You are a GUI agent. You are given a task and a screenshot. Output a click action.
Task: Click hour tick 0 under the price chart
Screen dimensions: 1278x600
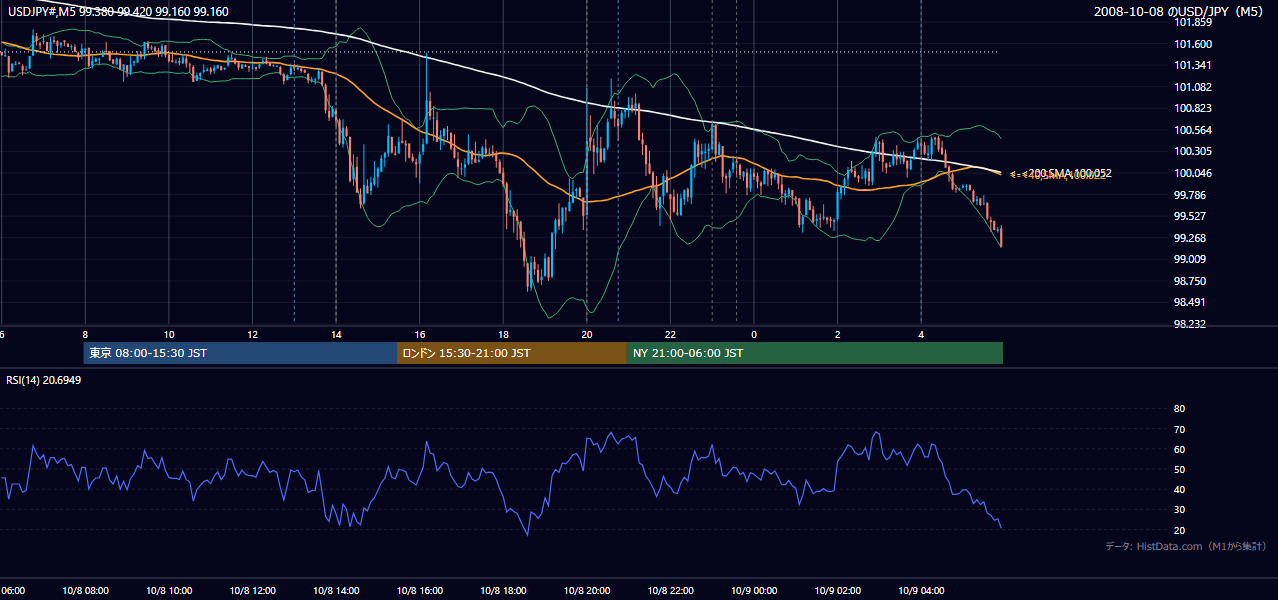(x=754, y=335)
